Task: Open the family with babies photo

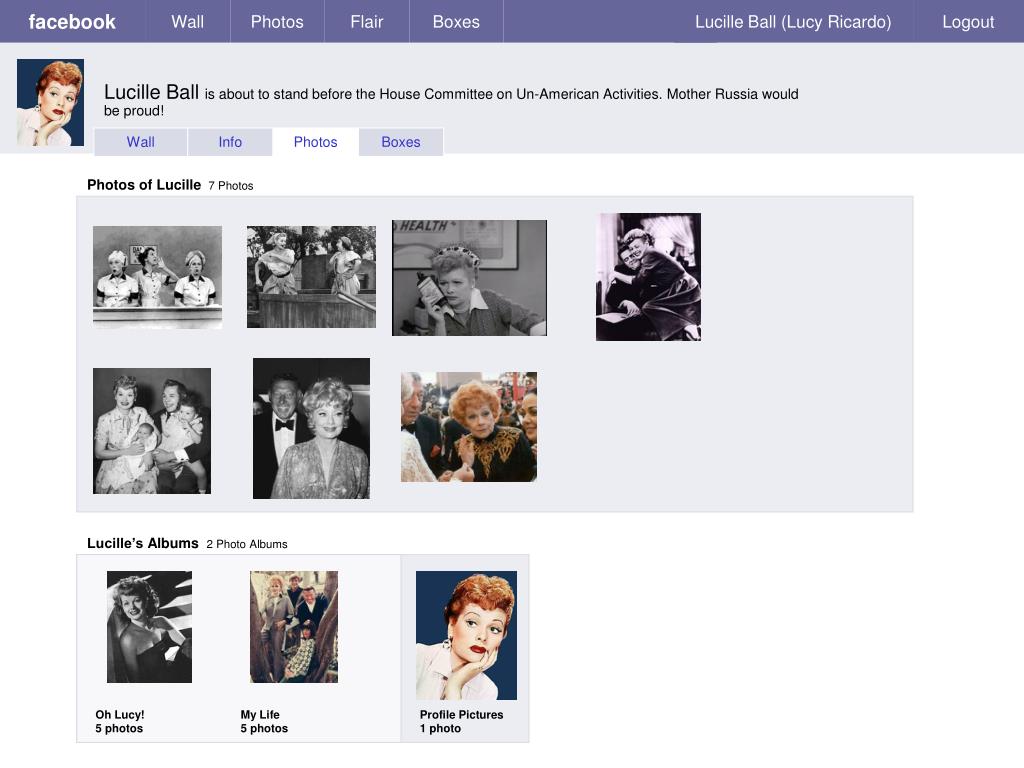Action: pyautogui.click(x=152, y=431)
